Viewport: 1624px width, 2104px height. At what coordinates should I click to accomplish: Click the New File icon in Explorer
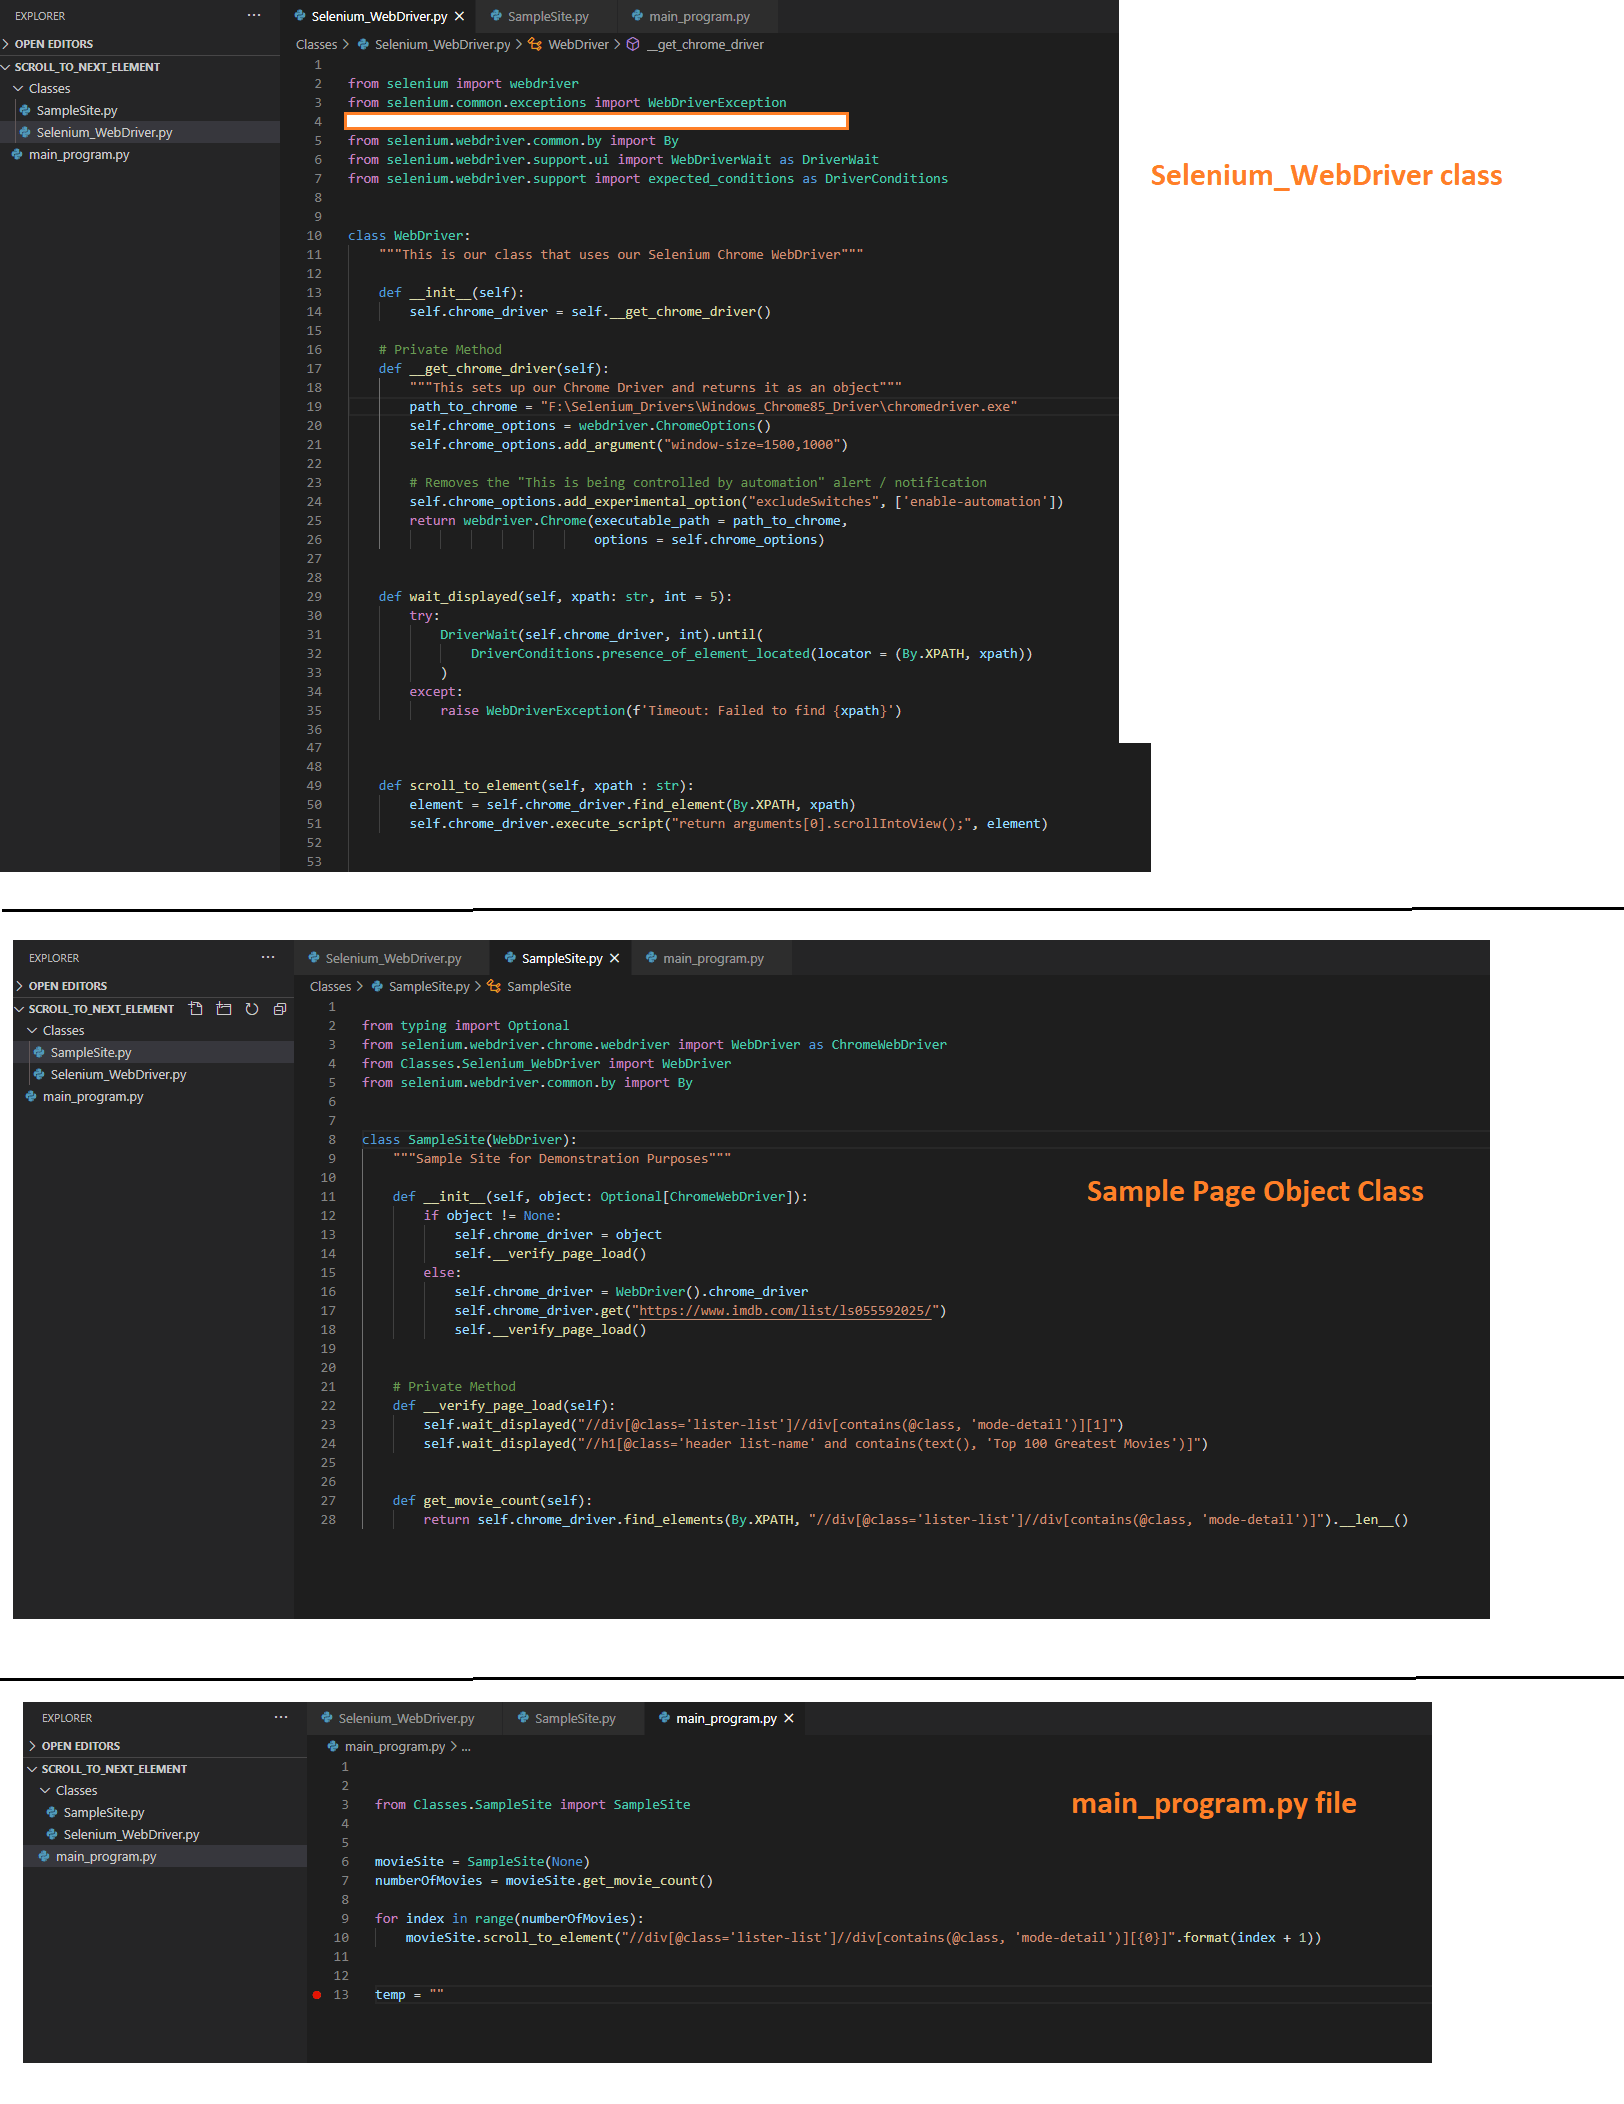pyautogui.click(x=195, y=1008)
